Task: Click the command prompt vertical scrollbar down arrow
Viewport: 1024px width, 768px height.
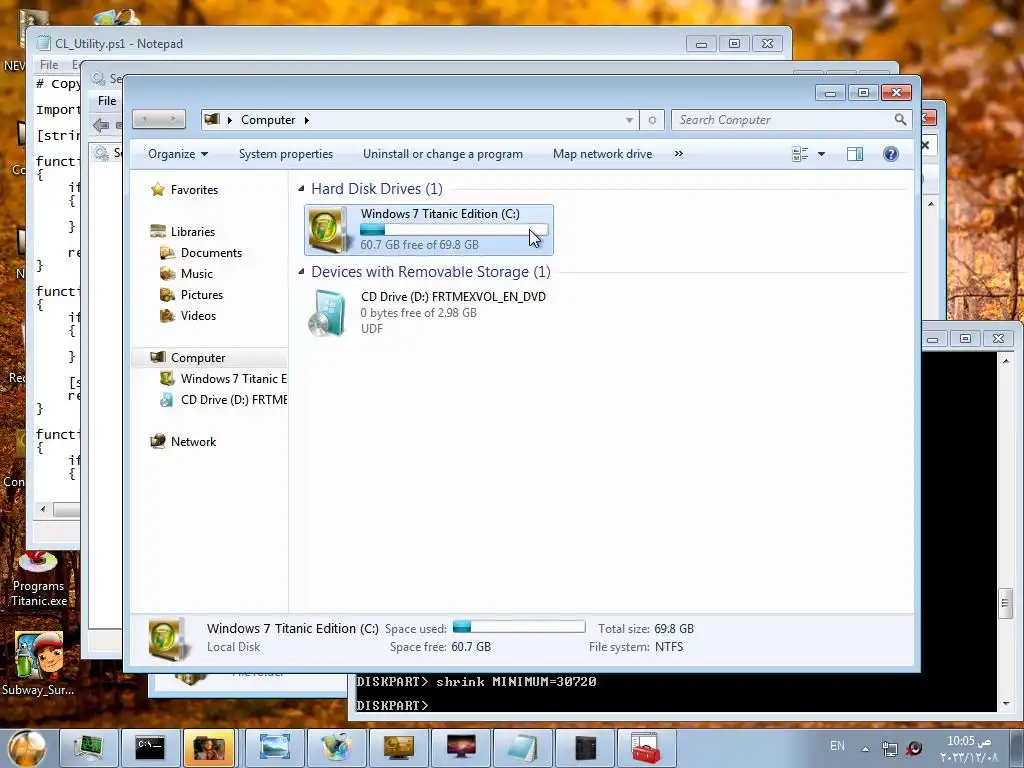Action: point(1006,704)
